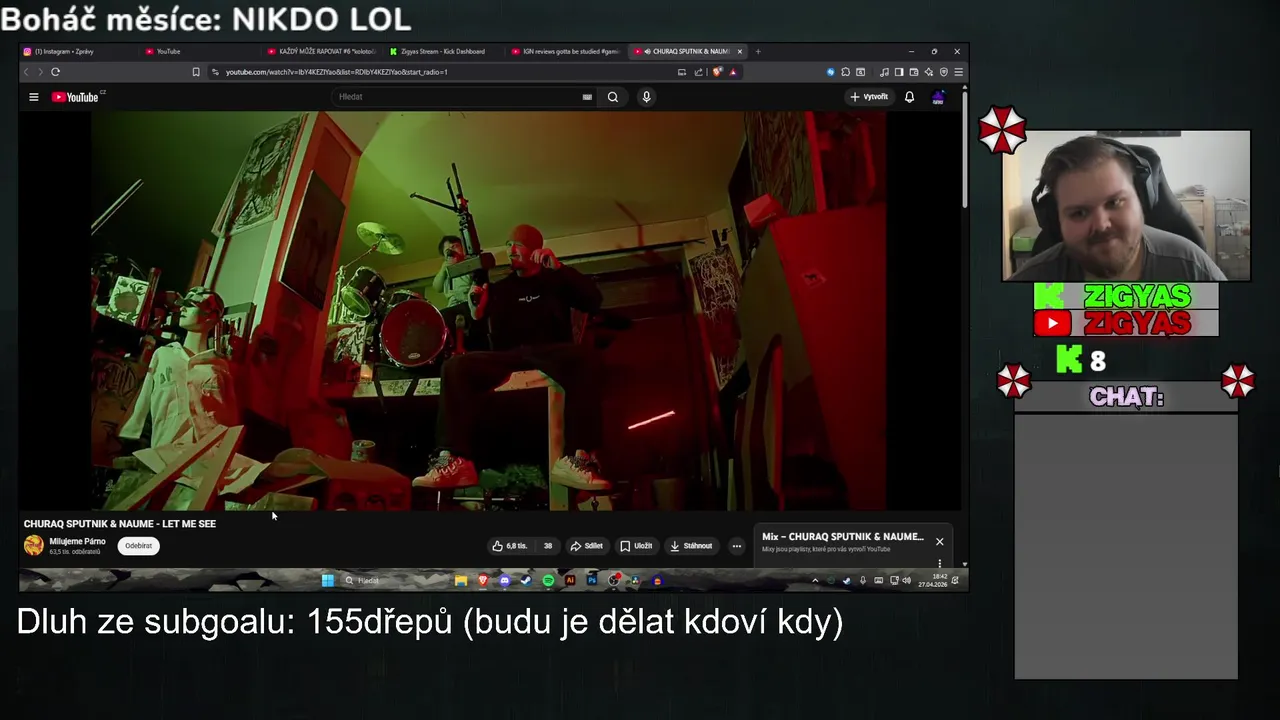
Task: Go back in the browser history
Action: click(x=27, y=72)
